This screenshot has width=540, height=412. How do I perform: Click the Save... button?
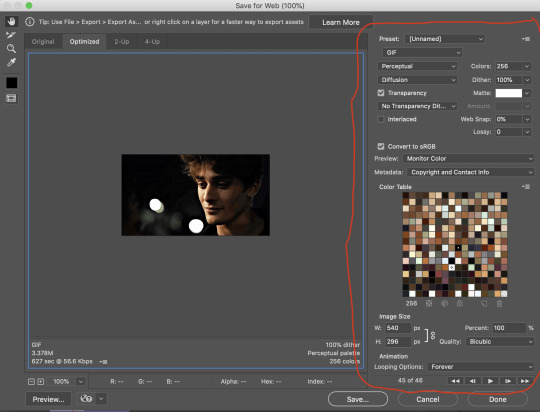click(358, 399)
